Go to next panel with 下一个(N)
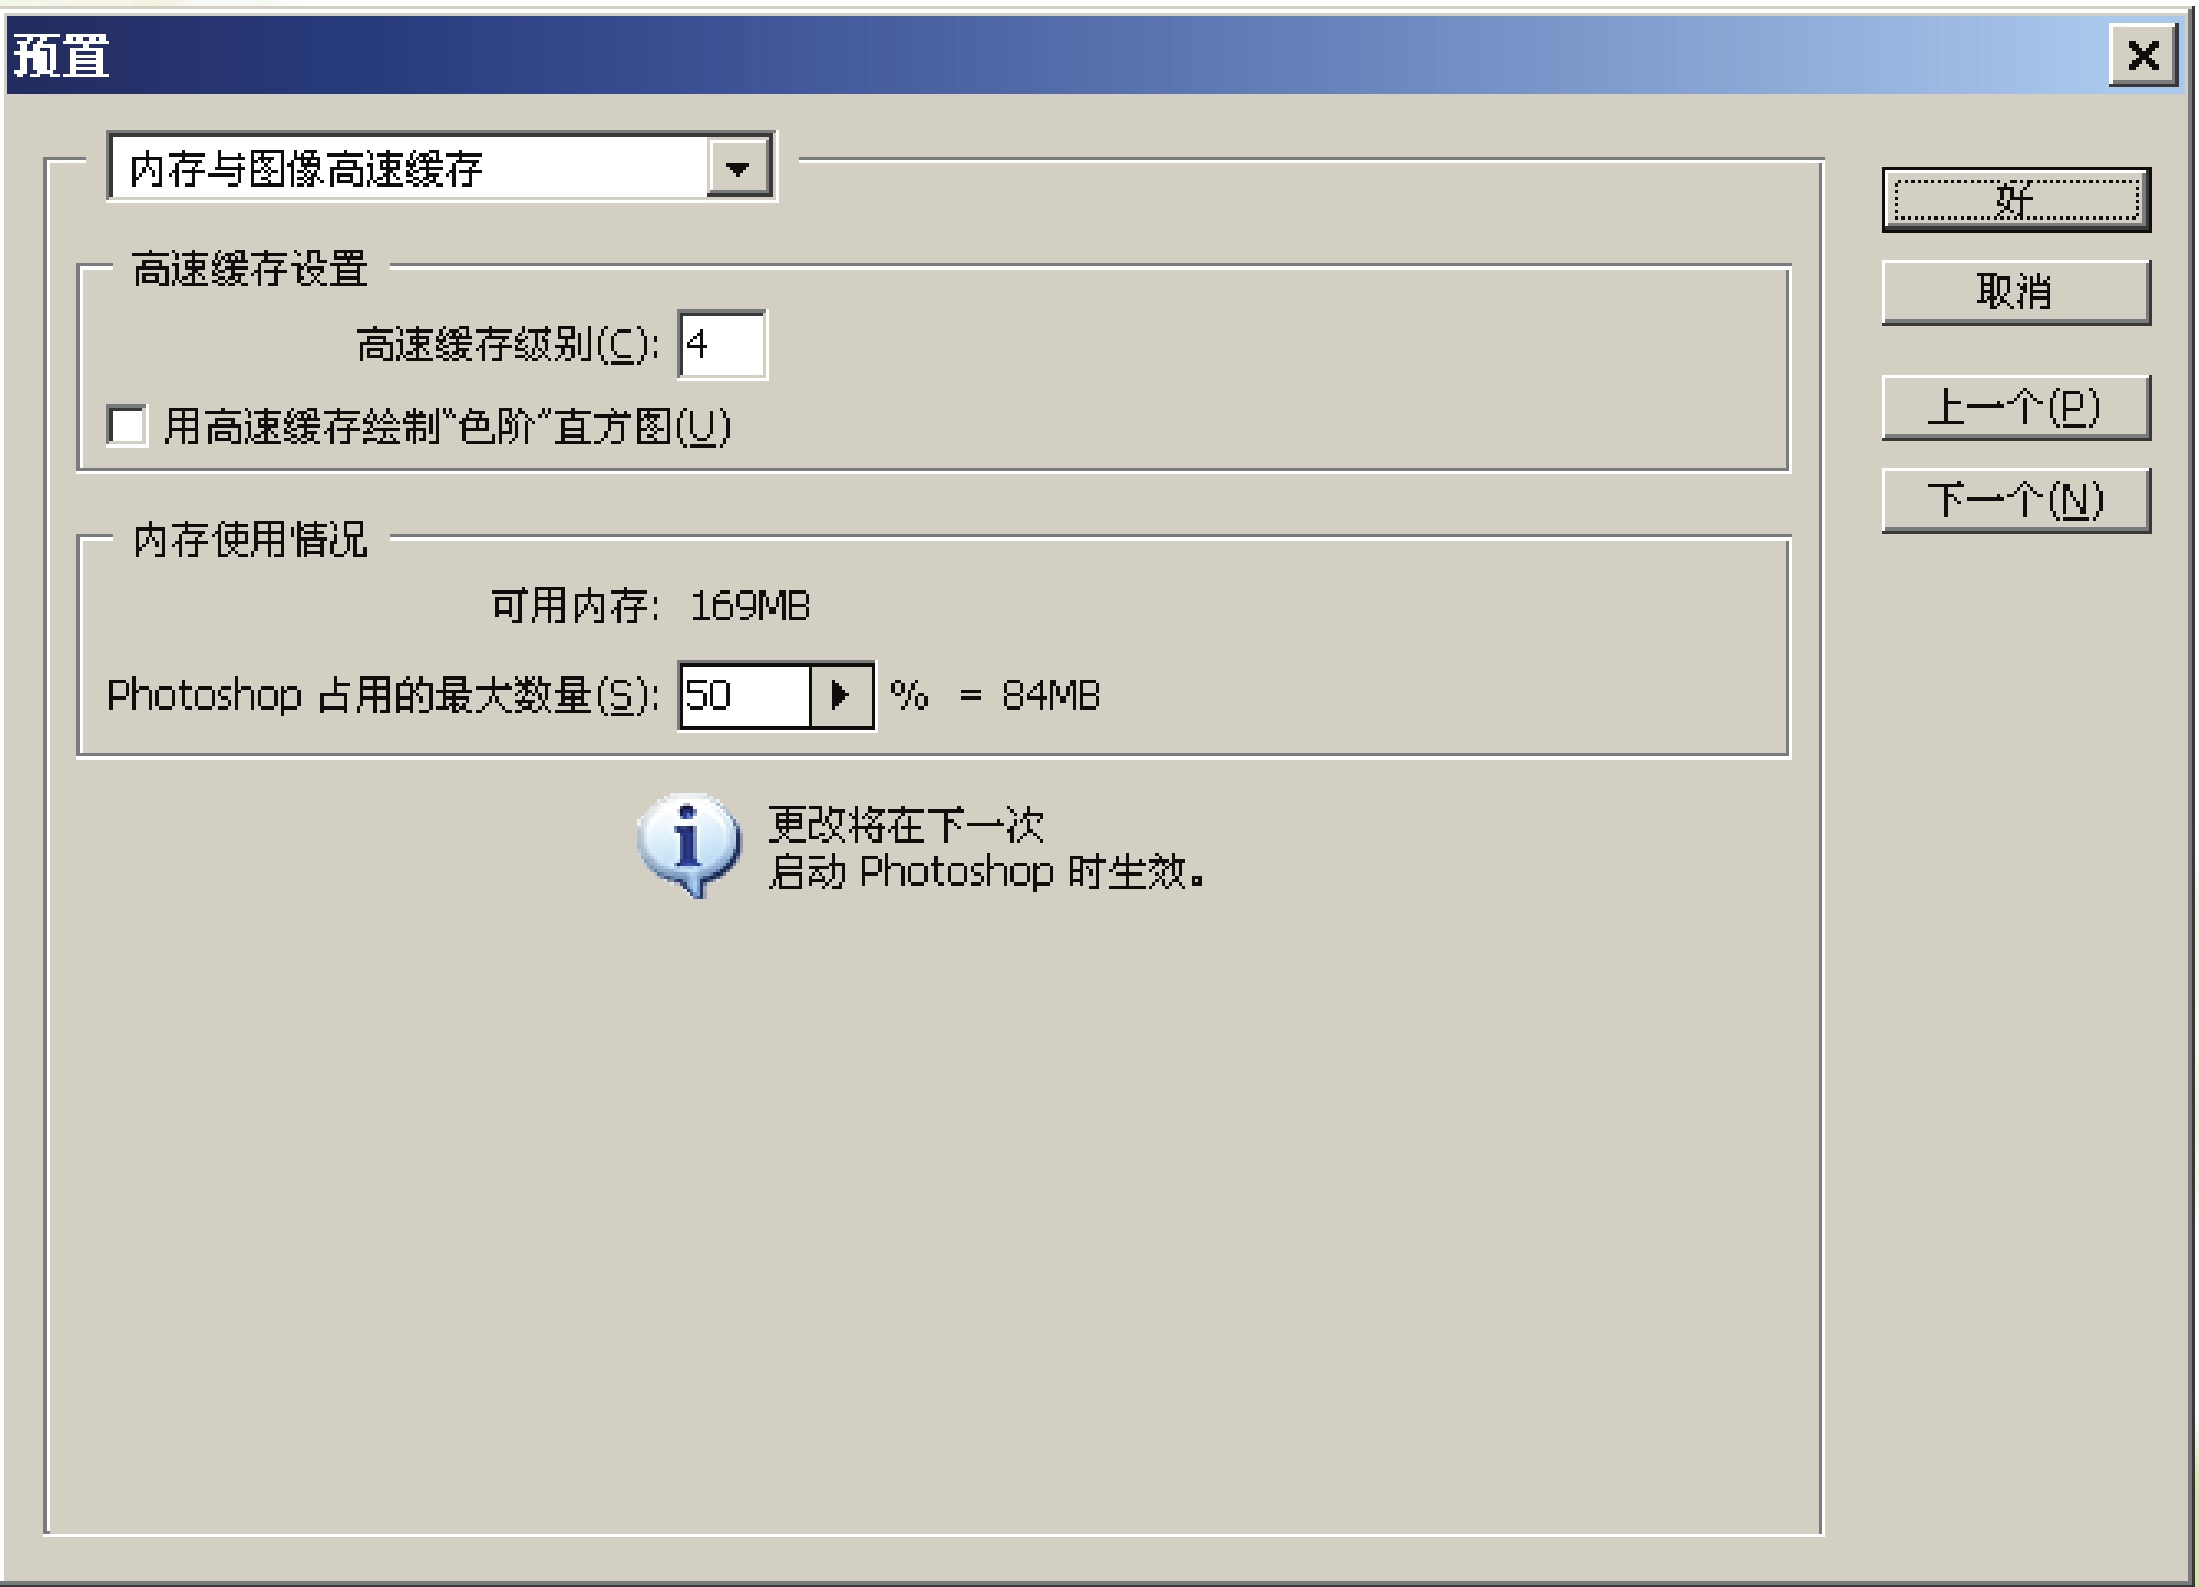This screenshot has width=2199, height=1587. point(2016,500)
